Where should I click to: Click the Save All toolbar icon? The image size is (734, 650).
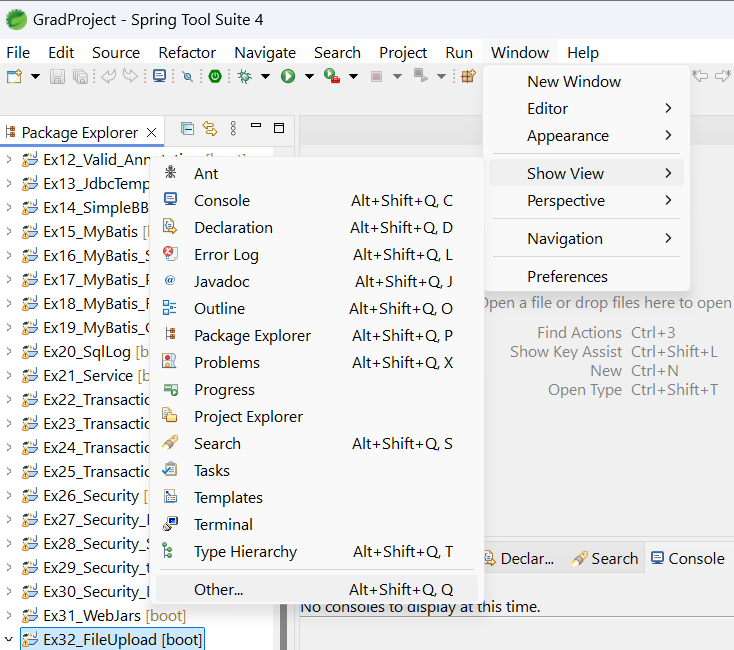point(80,76)
